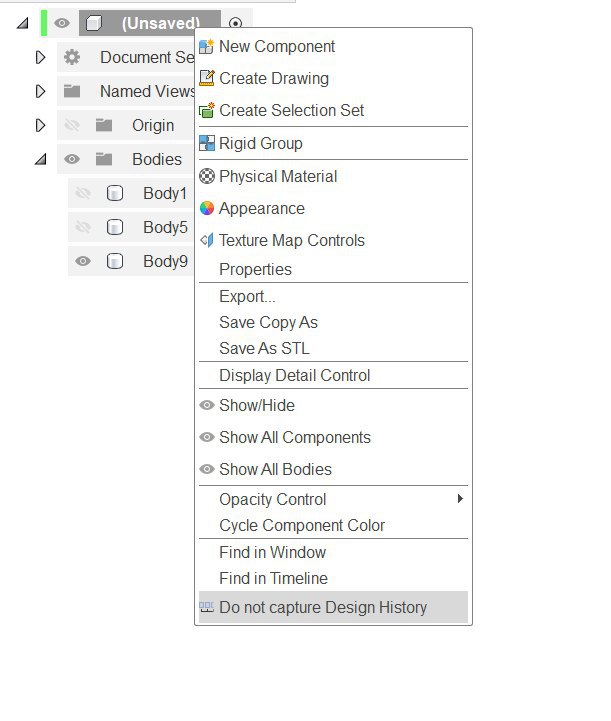Click the Show All Bodies eye icon
This screenshot has width=611, height=721.
(x=206, y=469)
